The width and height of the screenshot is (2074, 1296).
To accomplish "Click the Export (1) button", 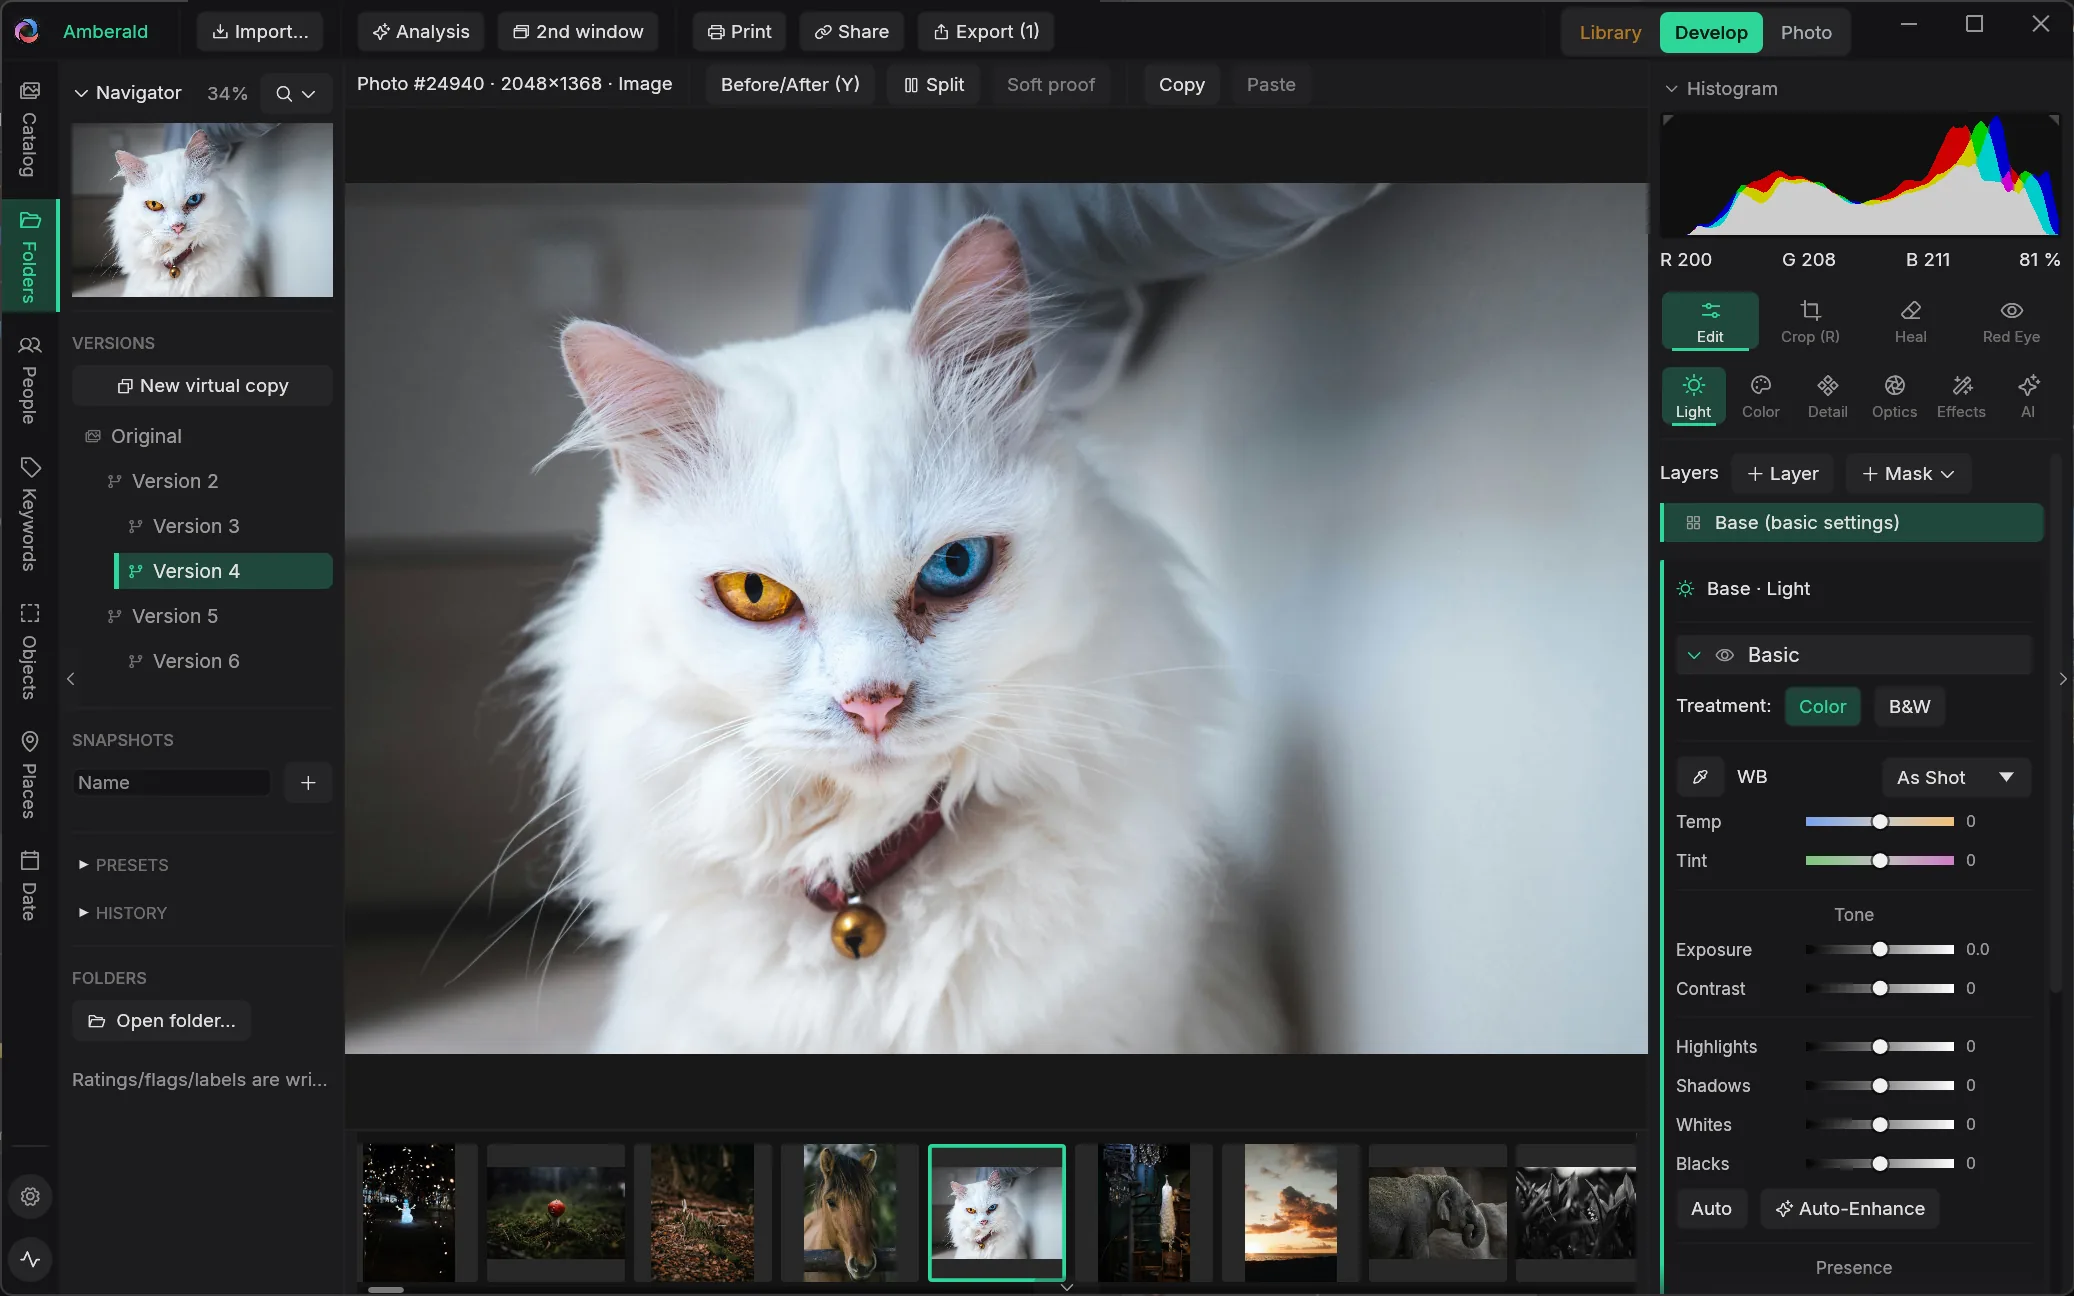I will point(986,31).
